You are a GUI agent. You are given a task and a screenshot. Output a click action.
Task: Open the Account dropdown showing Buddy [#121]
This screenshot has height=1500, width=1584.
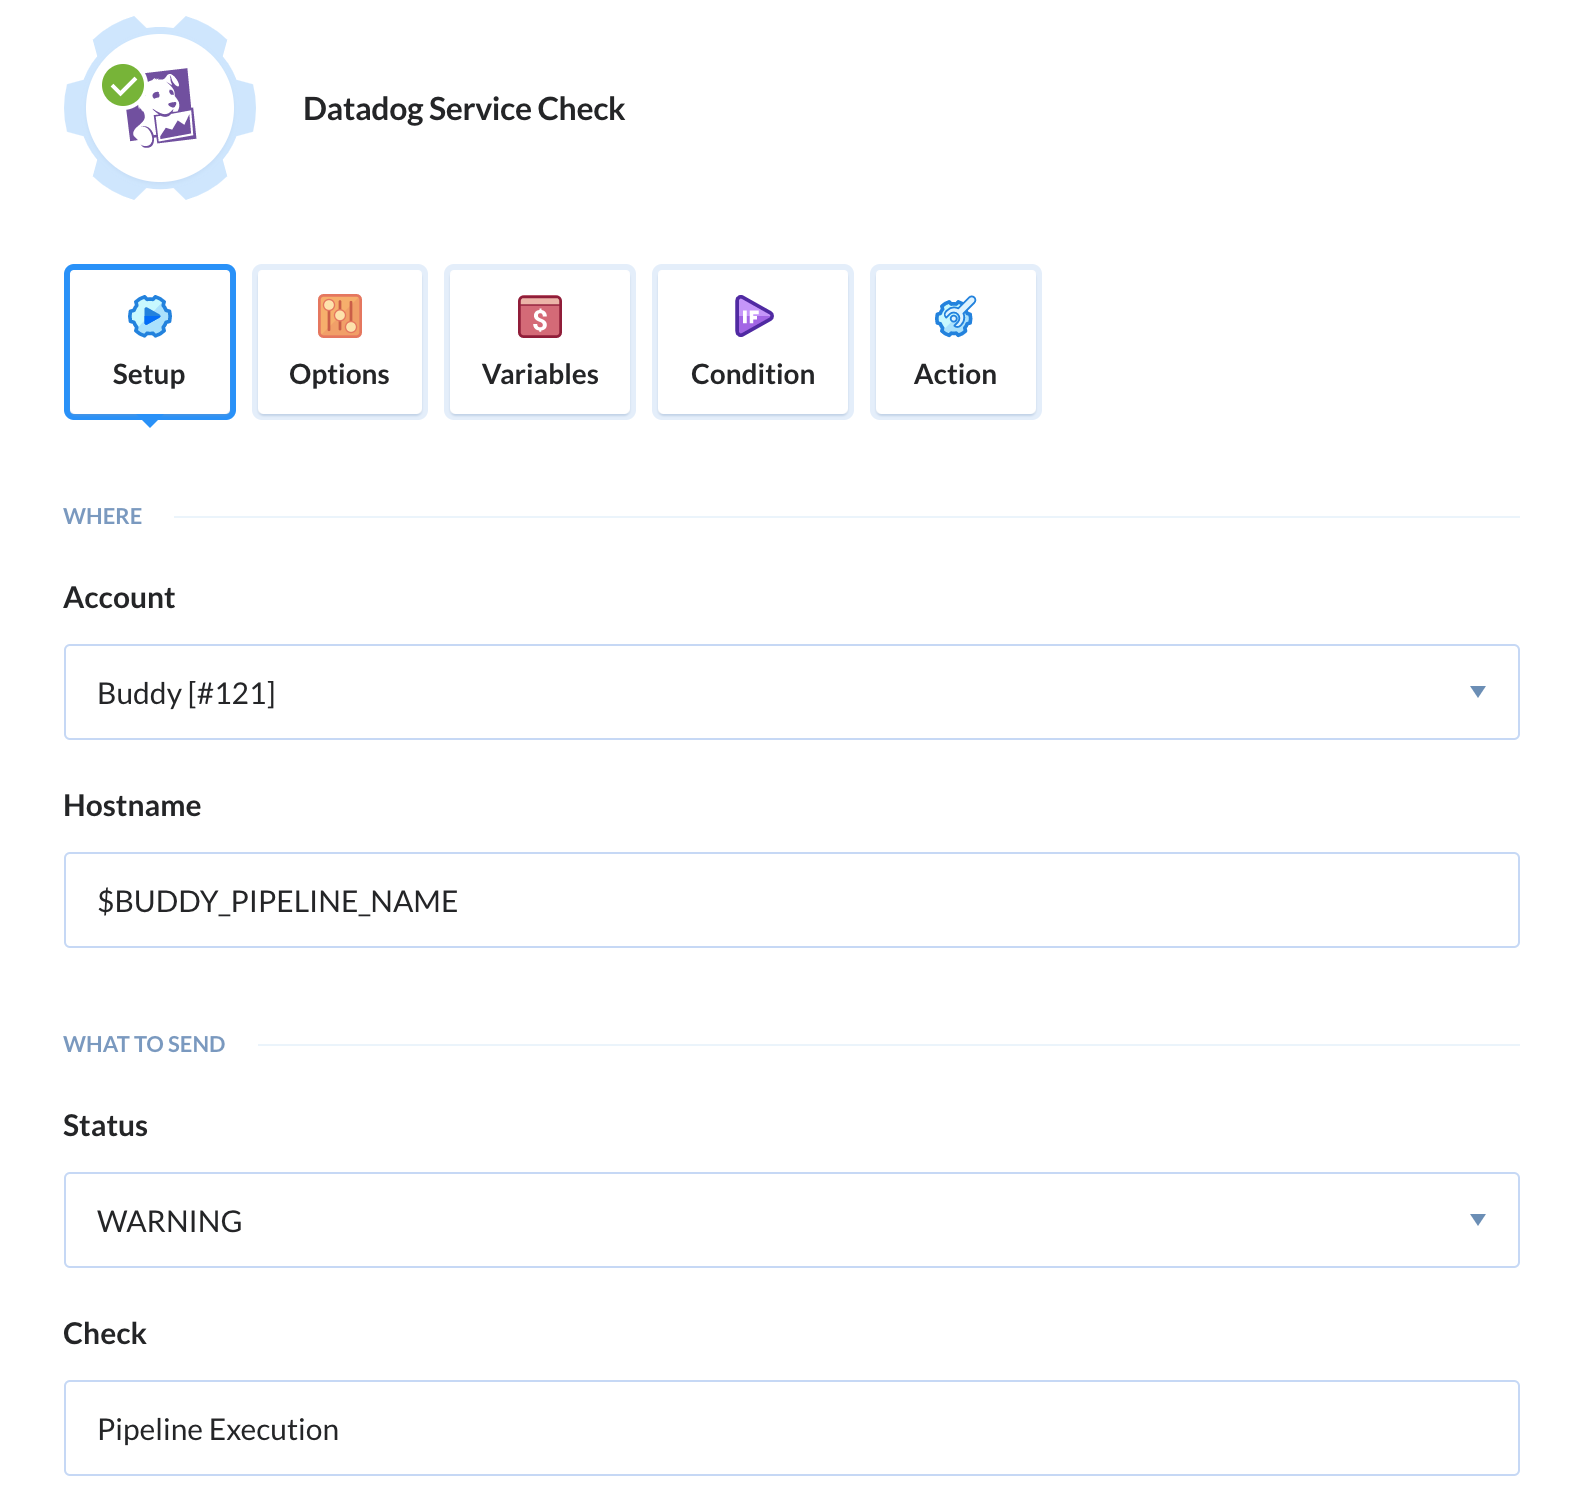[792, 692]
